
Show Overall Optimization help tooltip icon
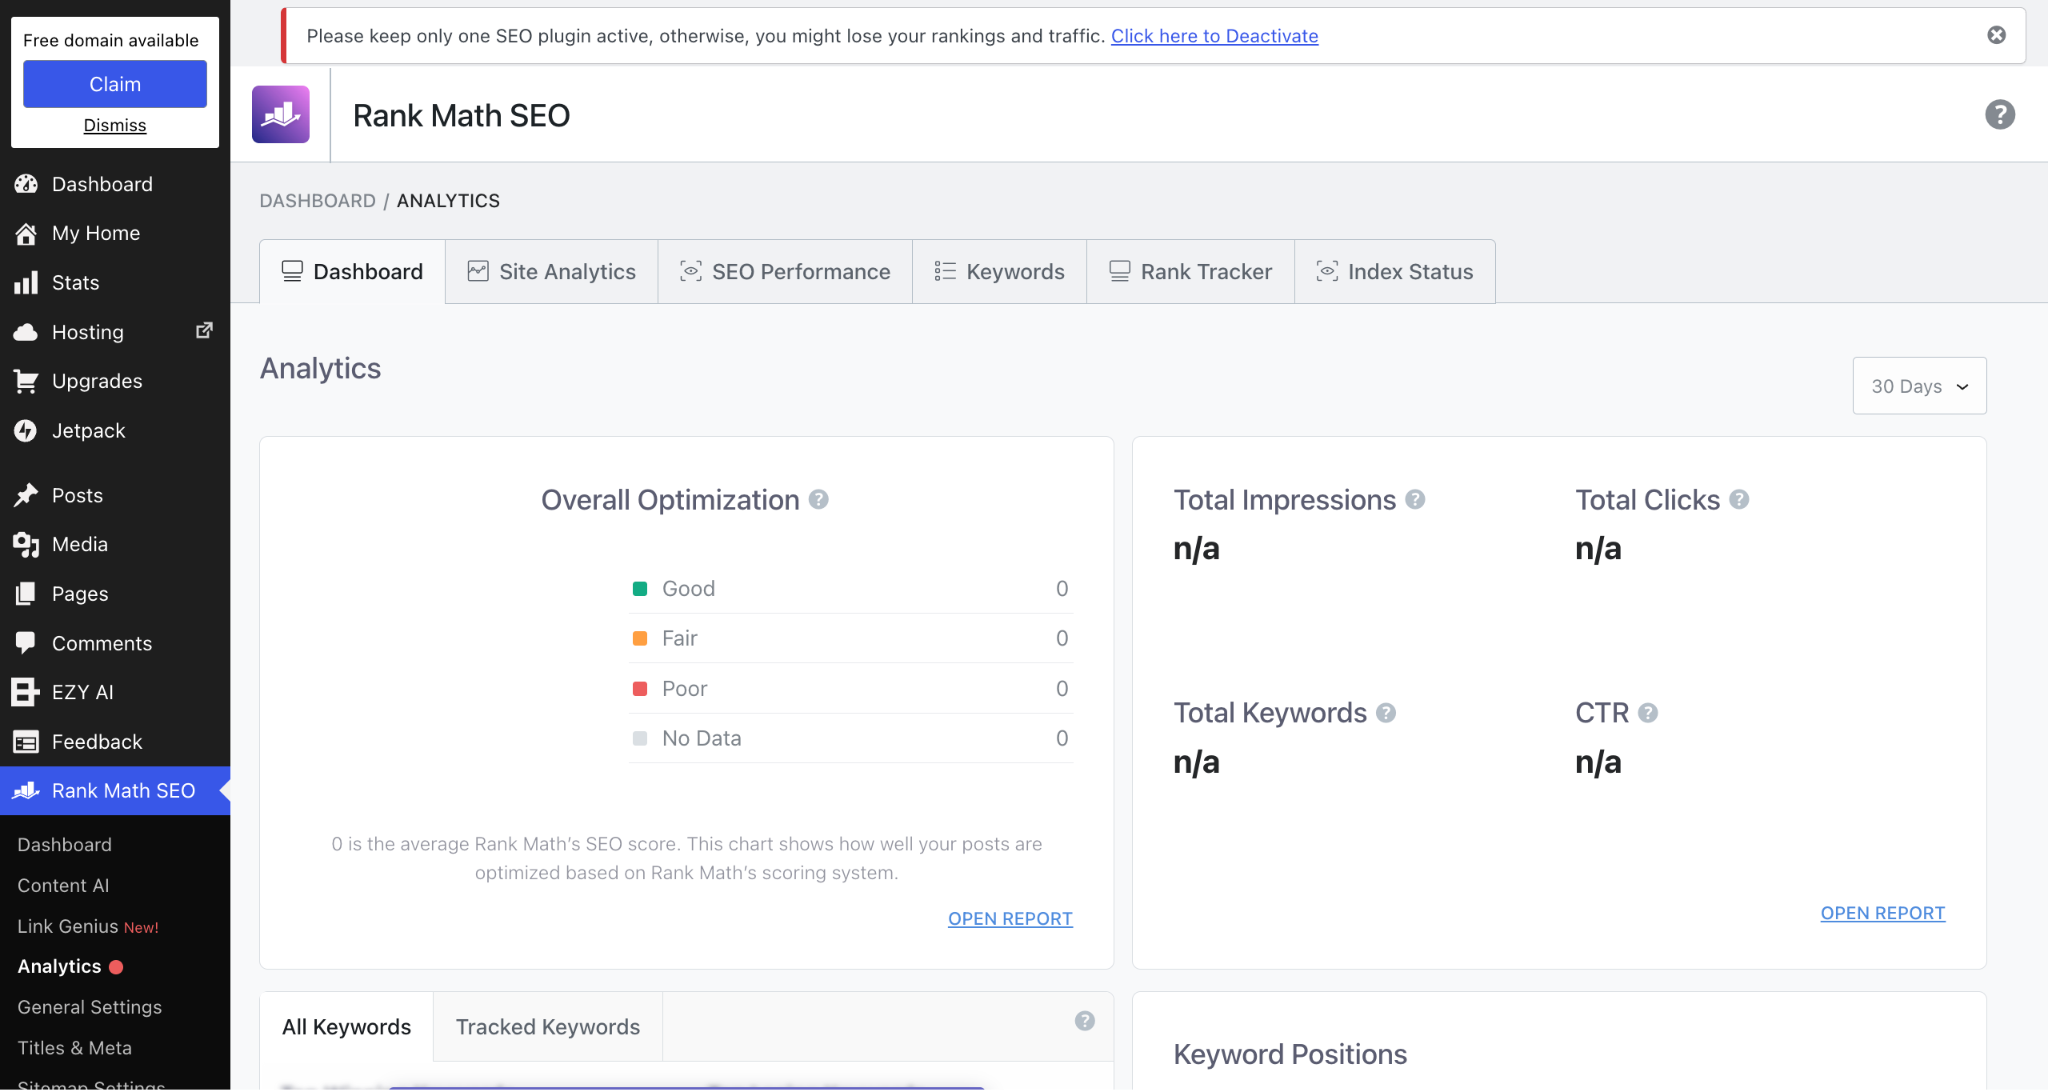[x=818, y=499]
